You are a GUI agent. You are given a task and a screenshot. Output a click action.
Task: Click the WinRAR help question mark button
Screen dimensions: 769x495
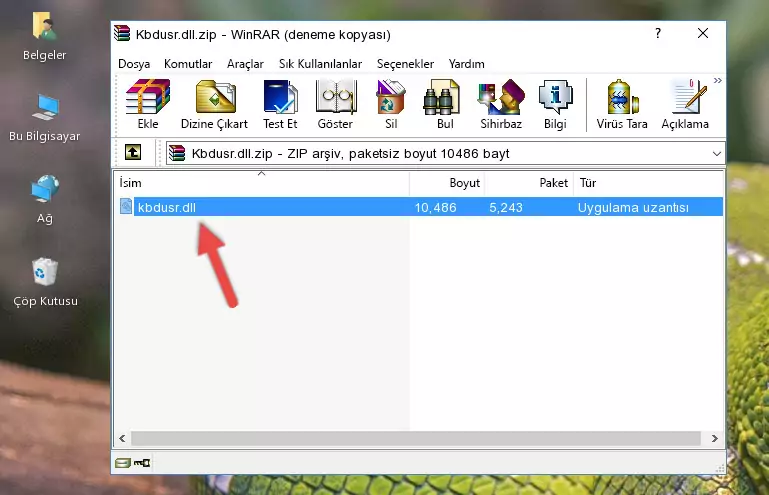tap(658, 33)
